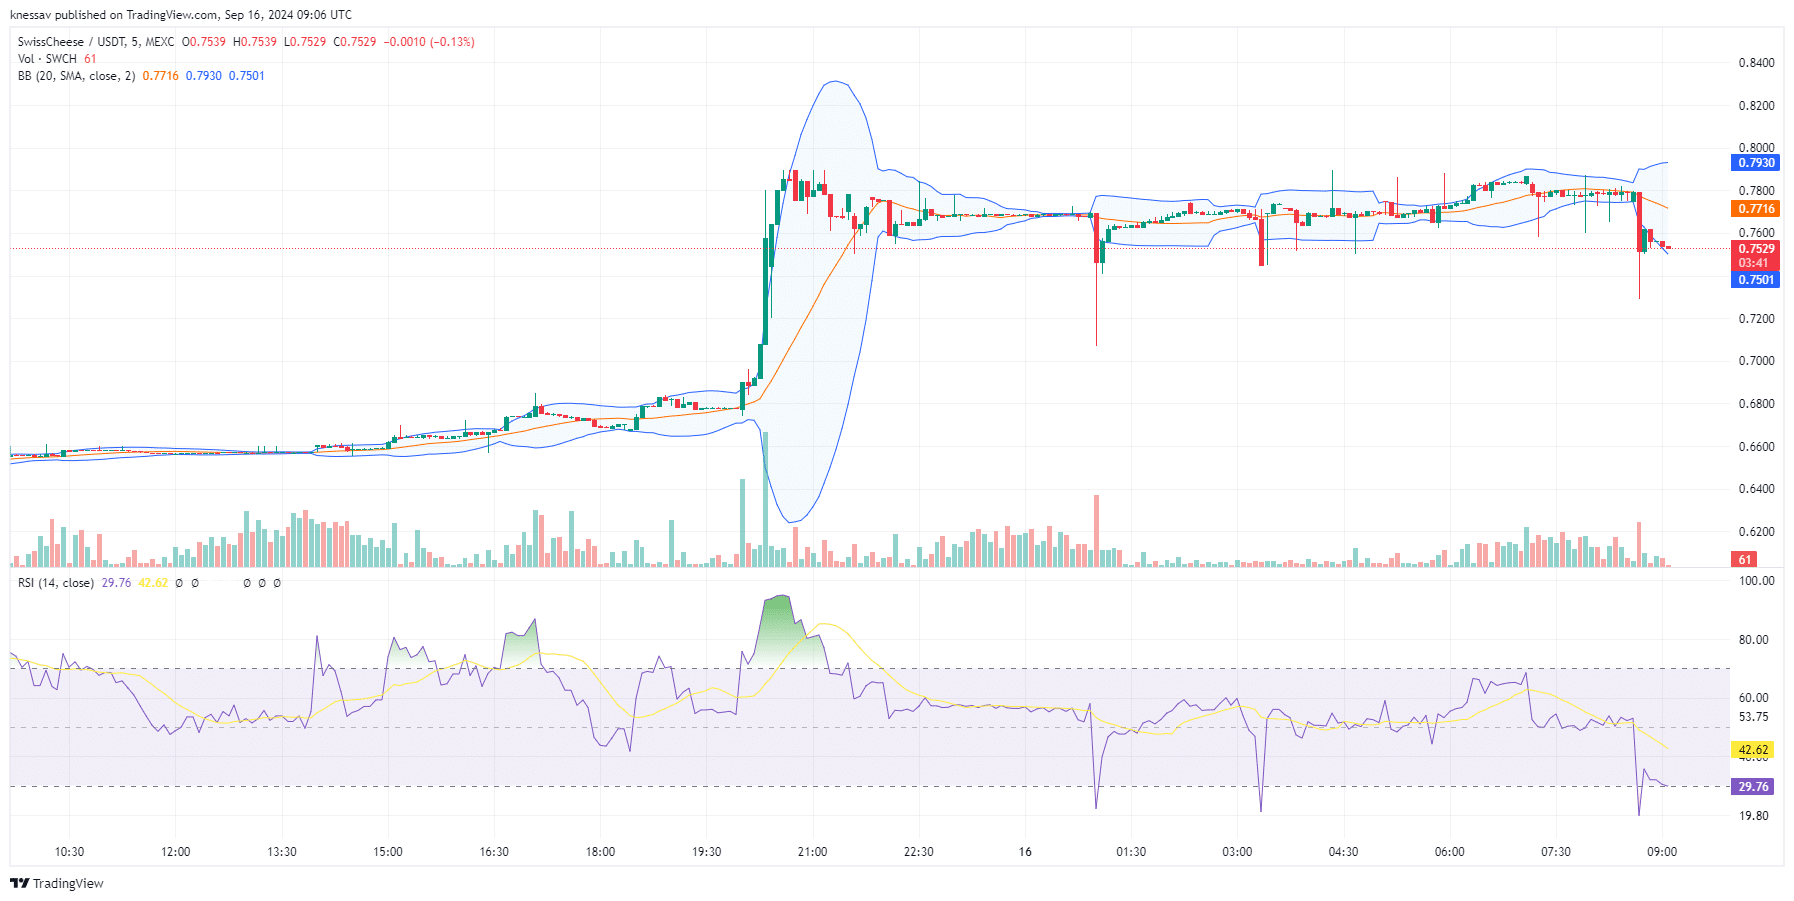Click the 100.00 RSI scale label
This screenshot has height=901, width=1794.
[x=1757, y=581]
